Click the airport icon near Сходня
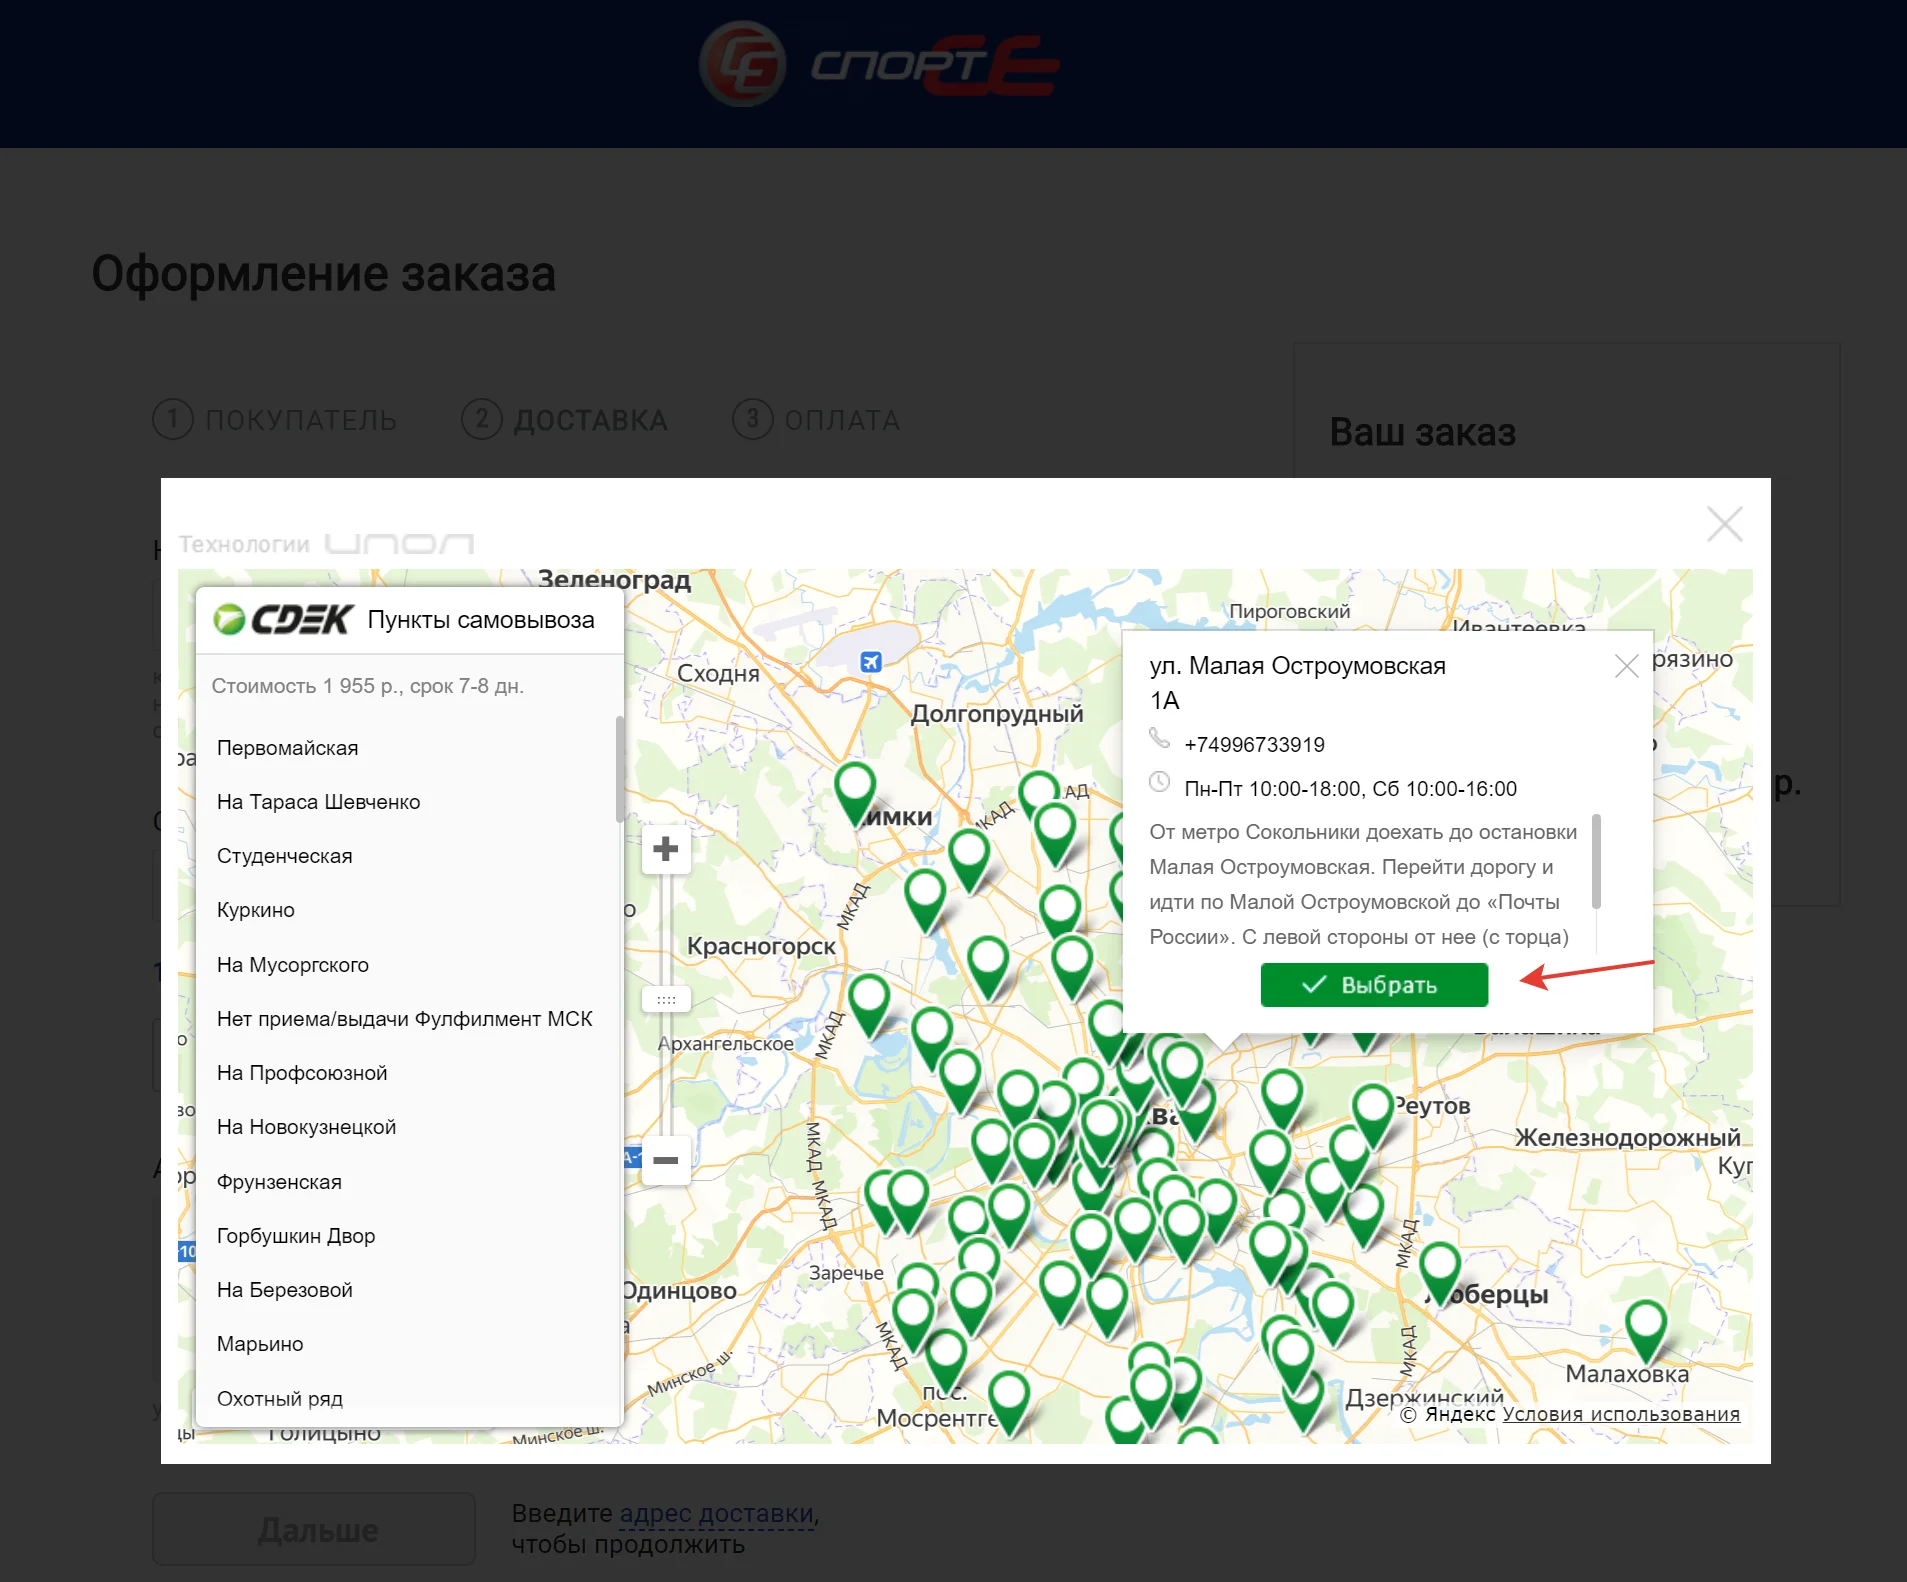1907x1582 pixels. 871,662
